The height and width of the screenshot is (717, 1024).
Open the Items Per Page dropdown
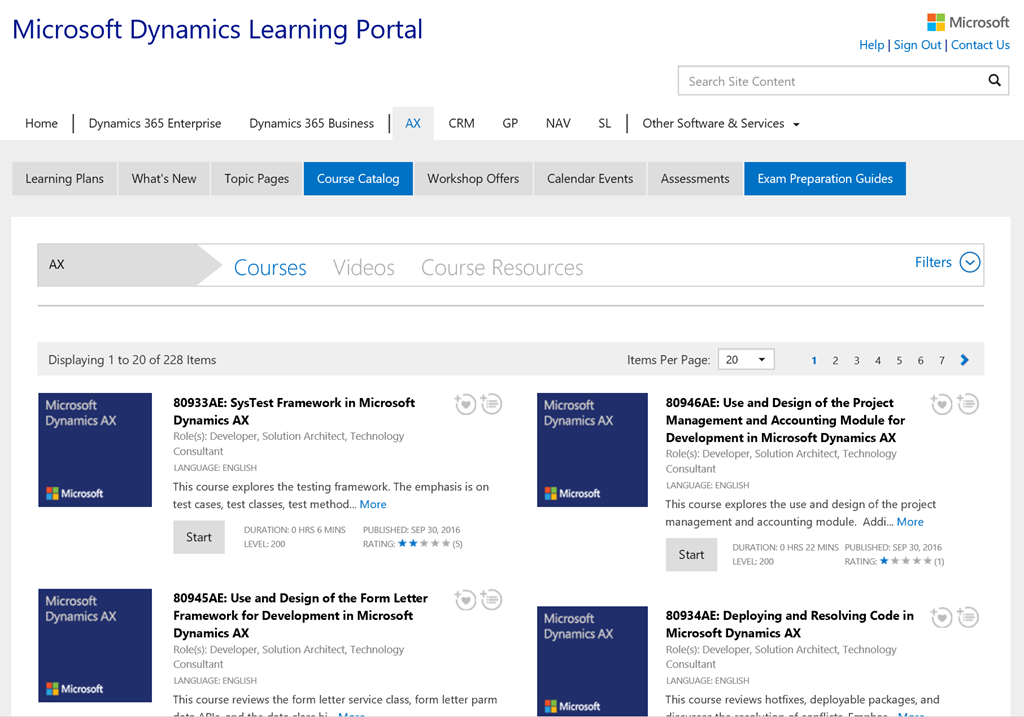tap(745, 360)
